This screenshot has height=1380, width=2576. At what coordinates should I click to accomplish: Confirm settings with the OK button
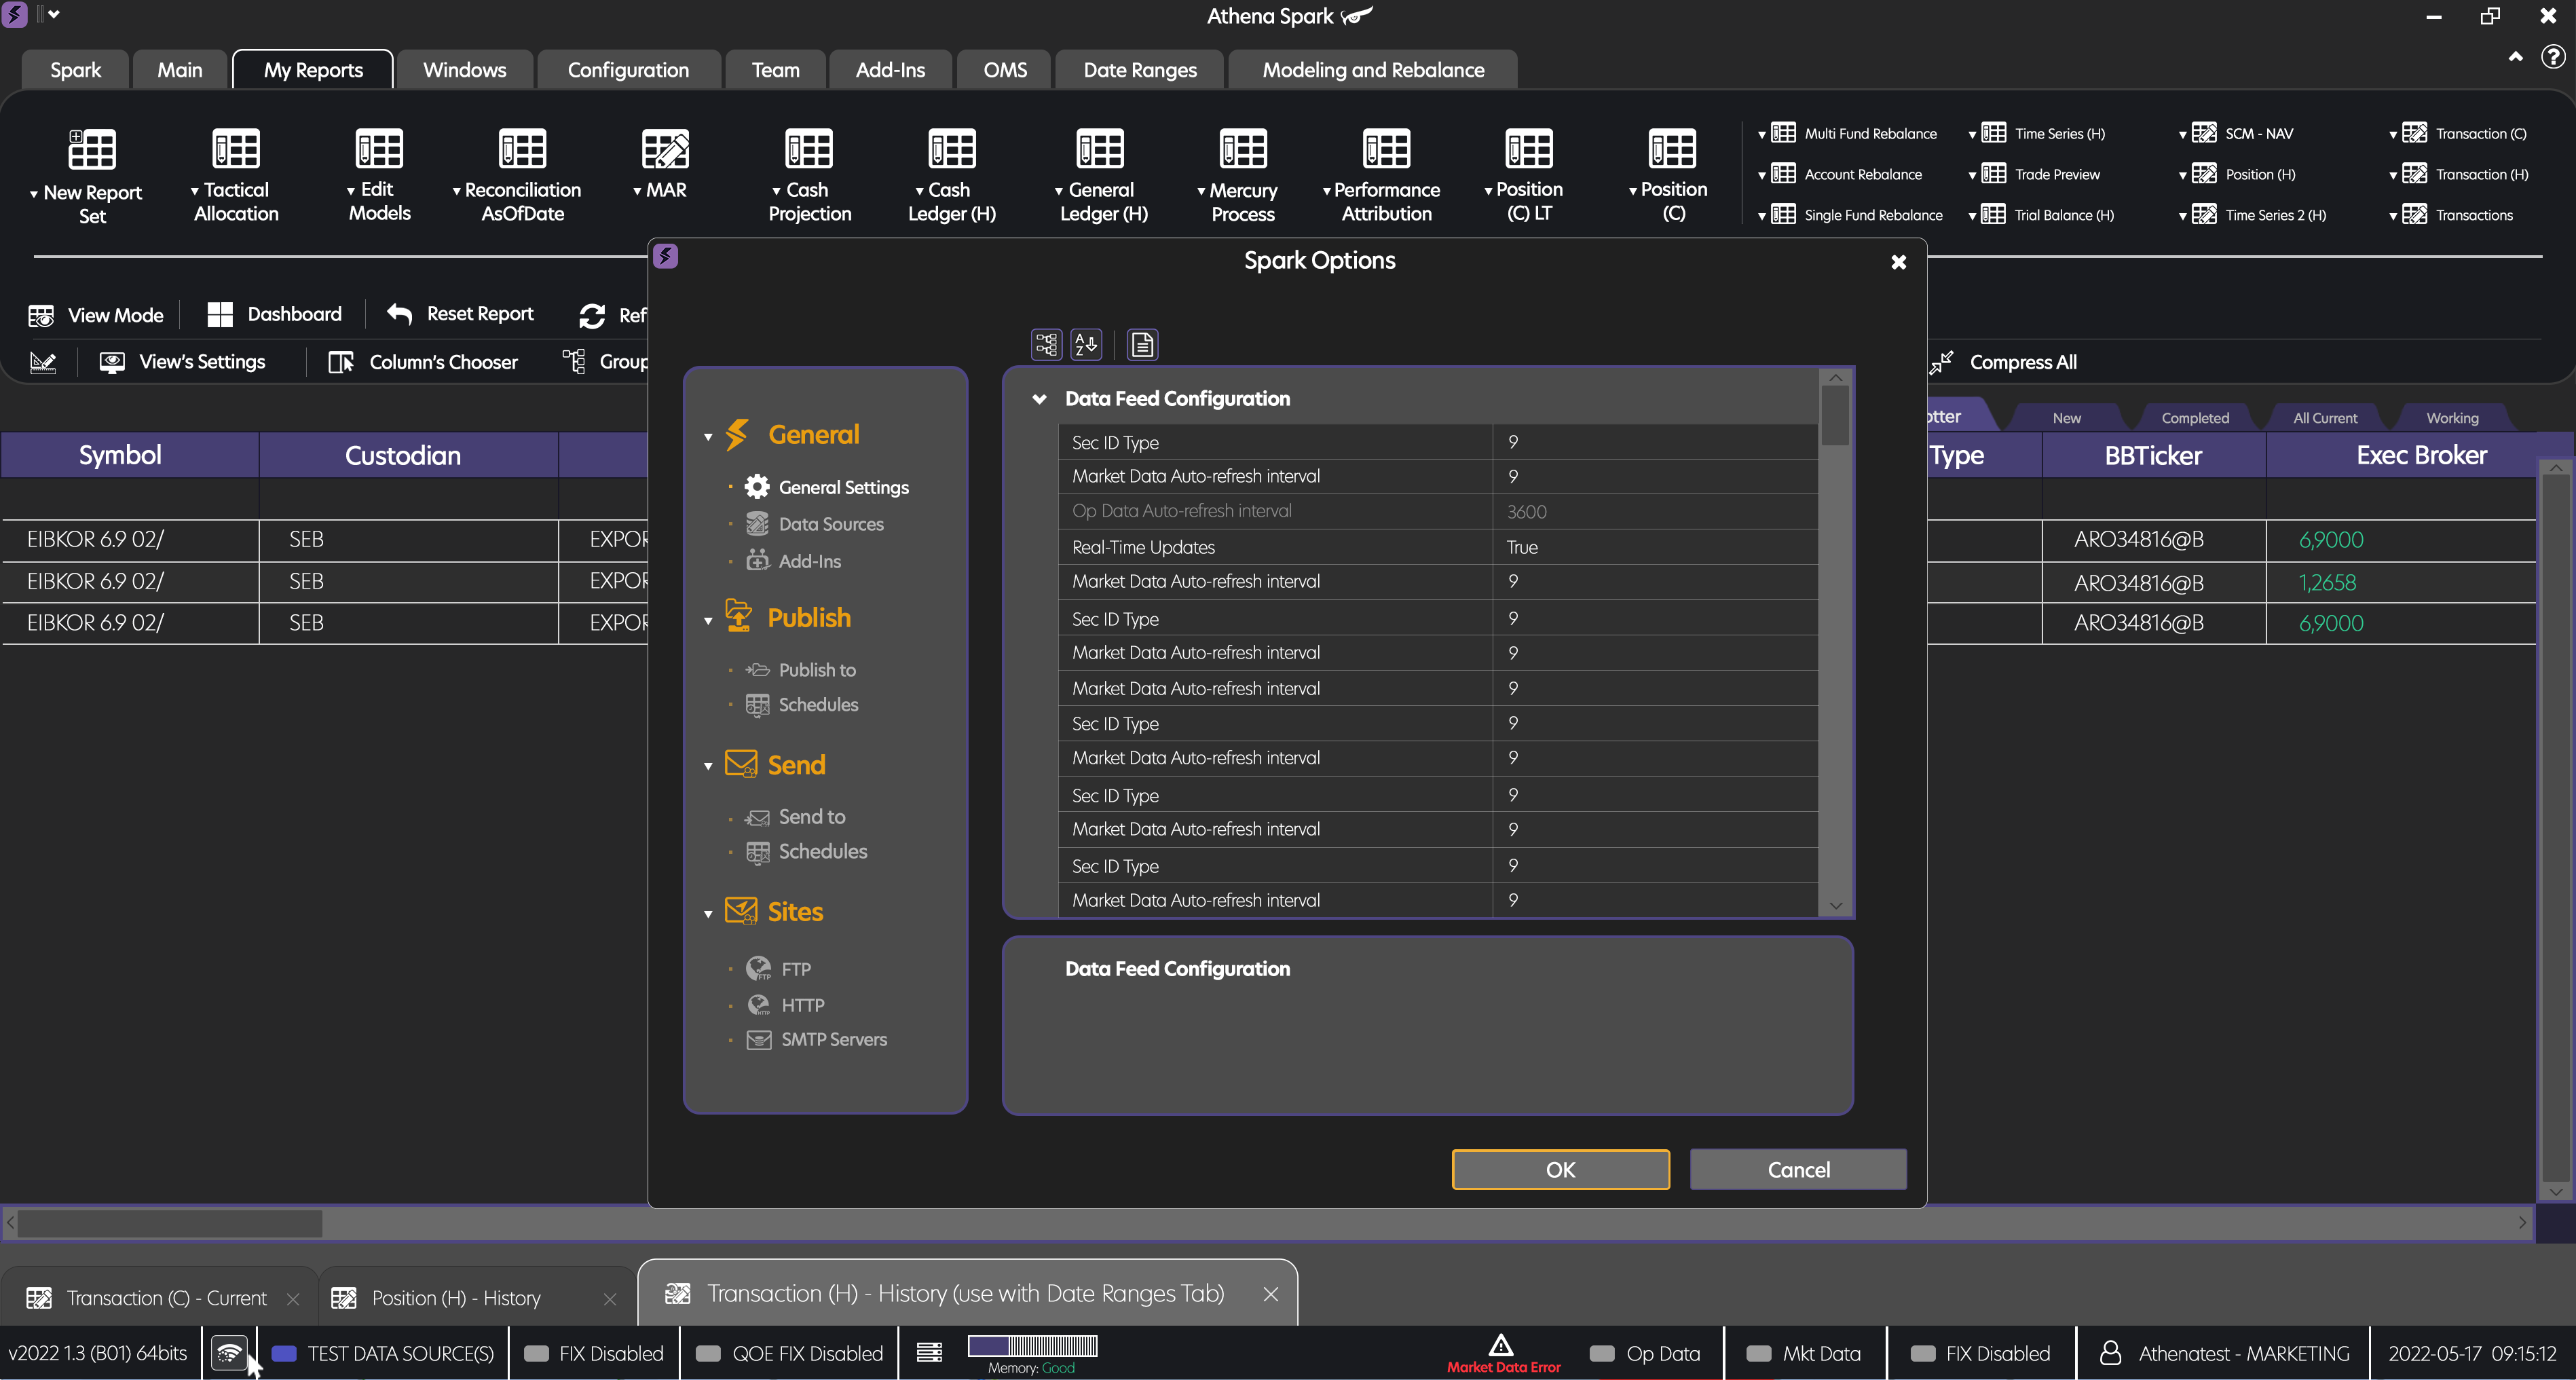[1560, 1169]
